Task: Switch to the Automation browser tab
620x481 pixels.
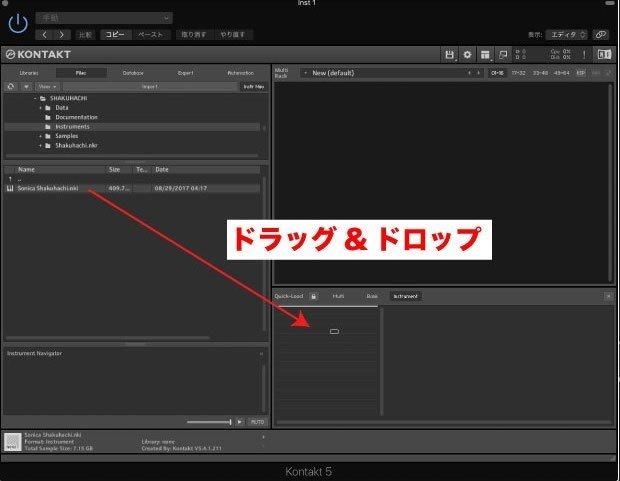Action: [x=240, y=73]
